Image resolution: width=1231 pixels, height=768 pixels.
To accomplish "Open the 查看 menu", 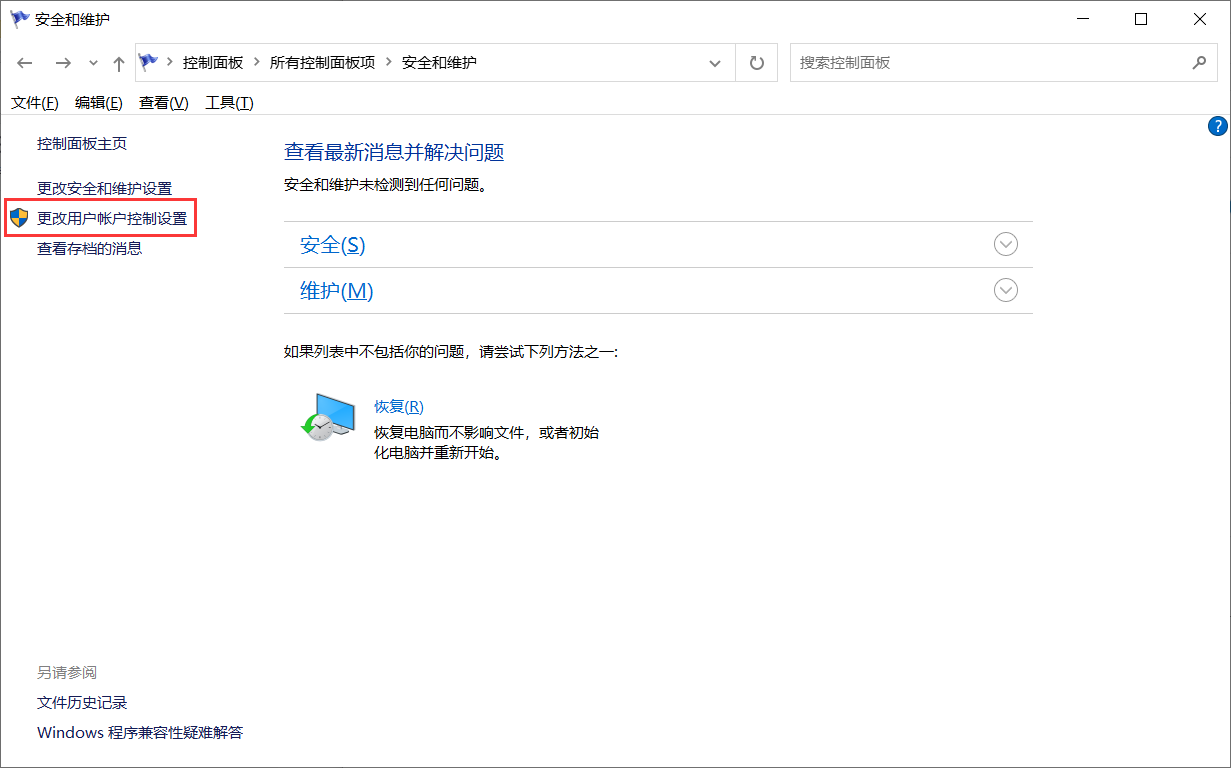I will tap(162, 101).
